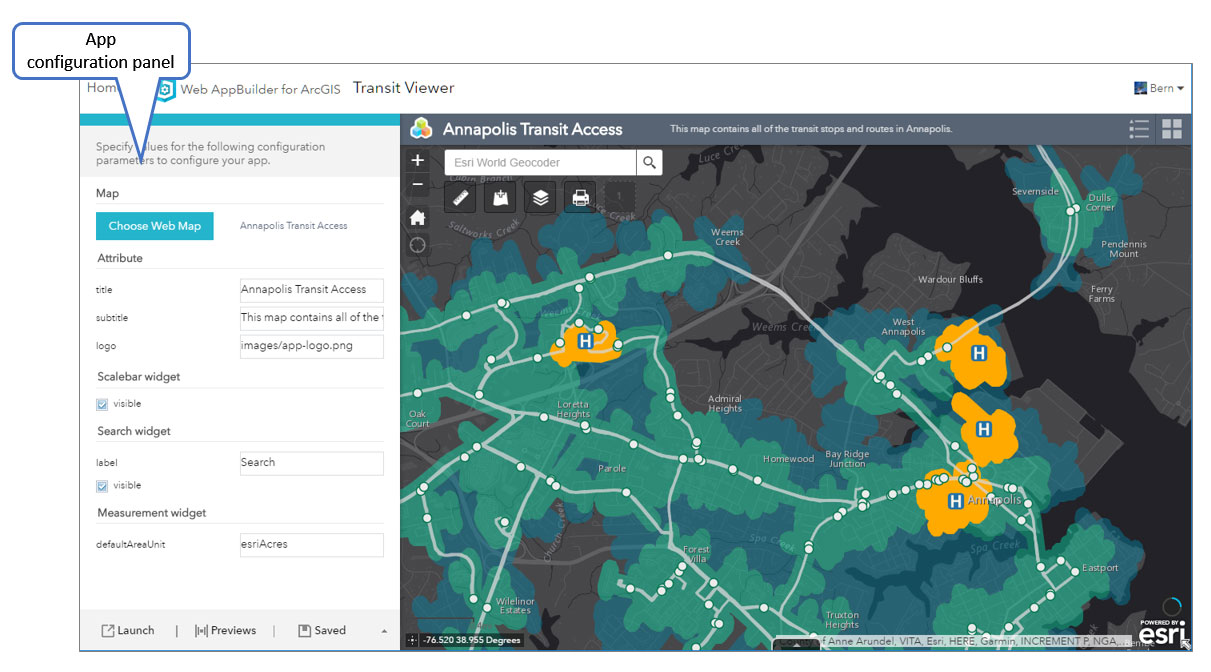The width and height of the screenshot is (1211, 672).
Task: Click the Annapolis Transit Access app logo
Action: click(x=422, y=128)
